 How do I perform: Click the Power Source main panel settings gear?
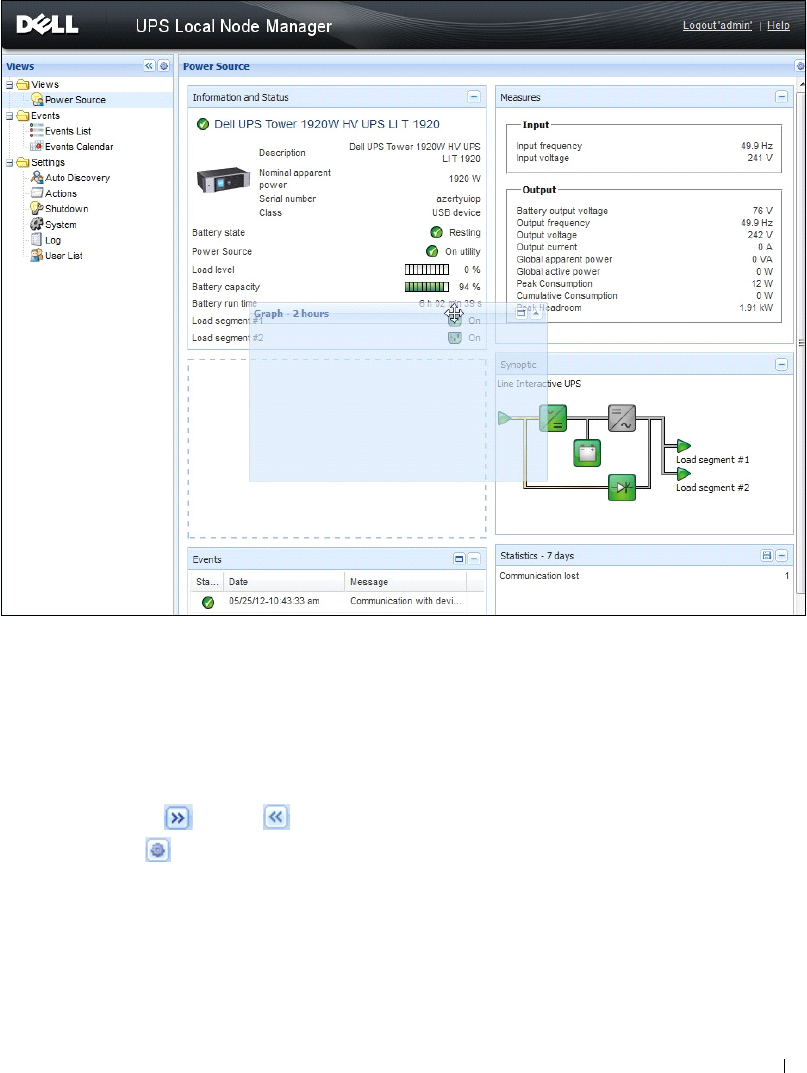coord(799,66)
